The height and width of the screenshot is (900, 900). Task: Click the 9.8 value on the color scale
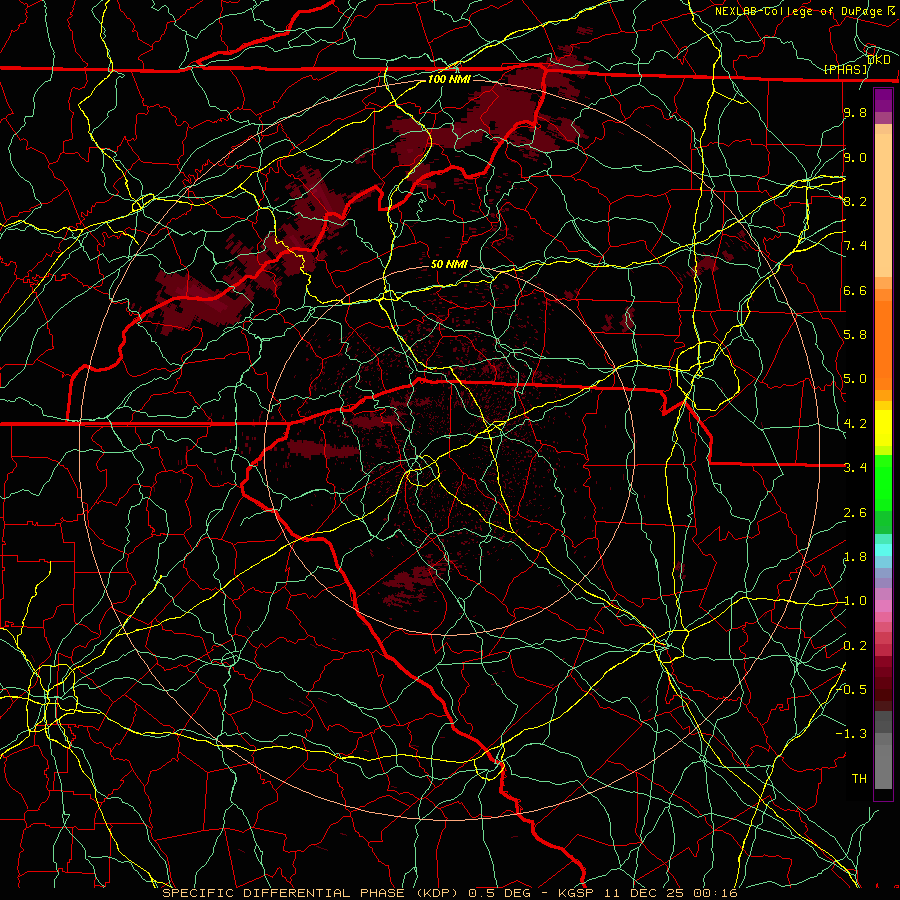855,112
